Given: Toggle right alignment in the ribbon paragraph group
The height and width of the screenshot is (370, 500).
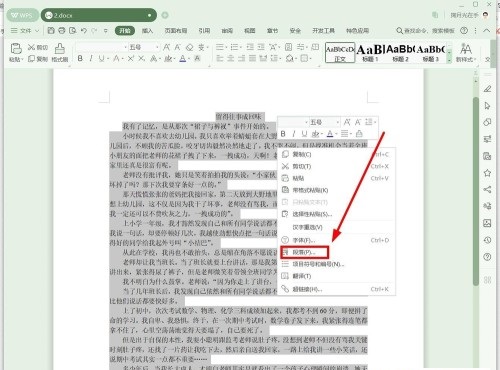Looking at the screenshot, I should (x=242, y=59).
